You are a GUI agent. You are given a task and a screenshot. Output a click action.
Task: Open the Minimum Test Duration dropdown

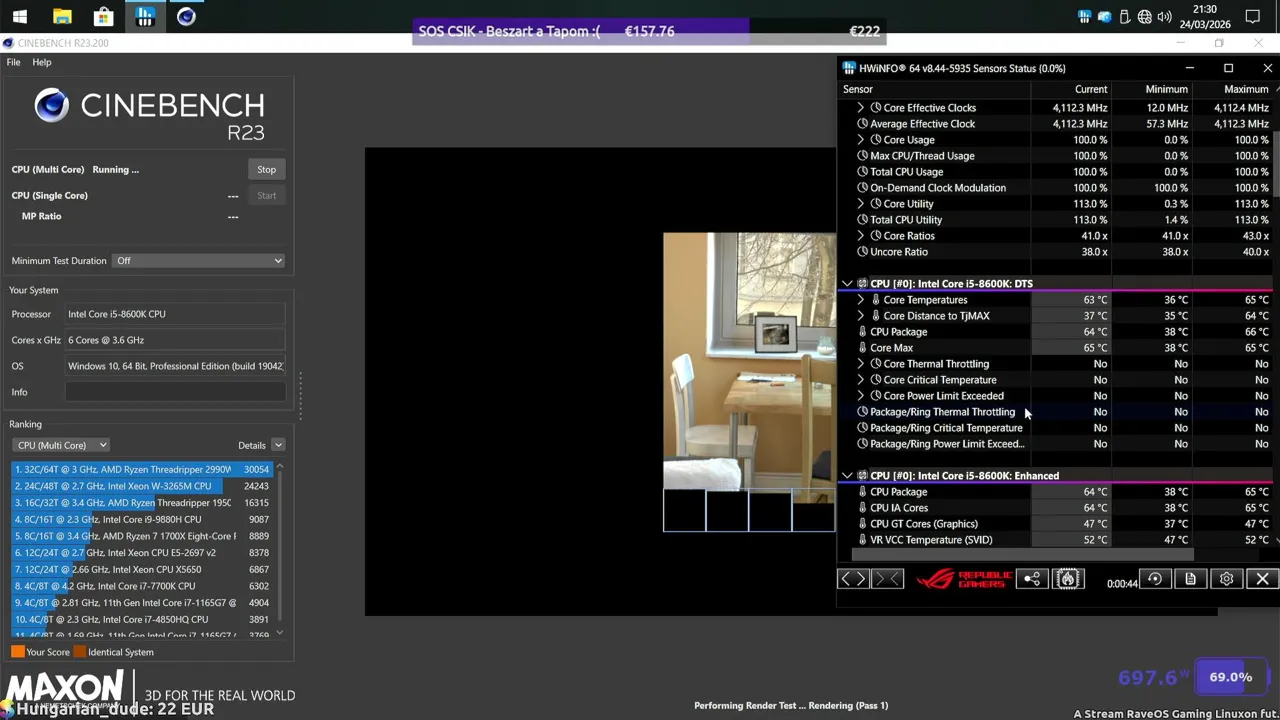199,260
